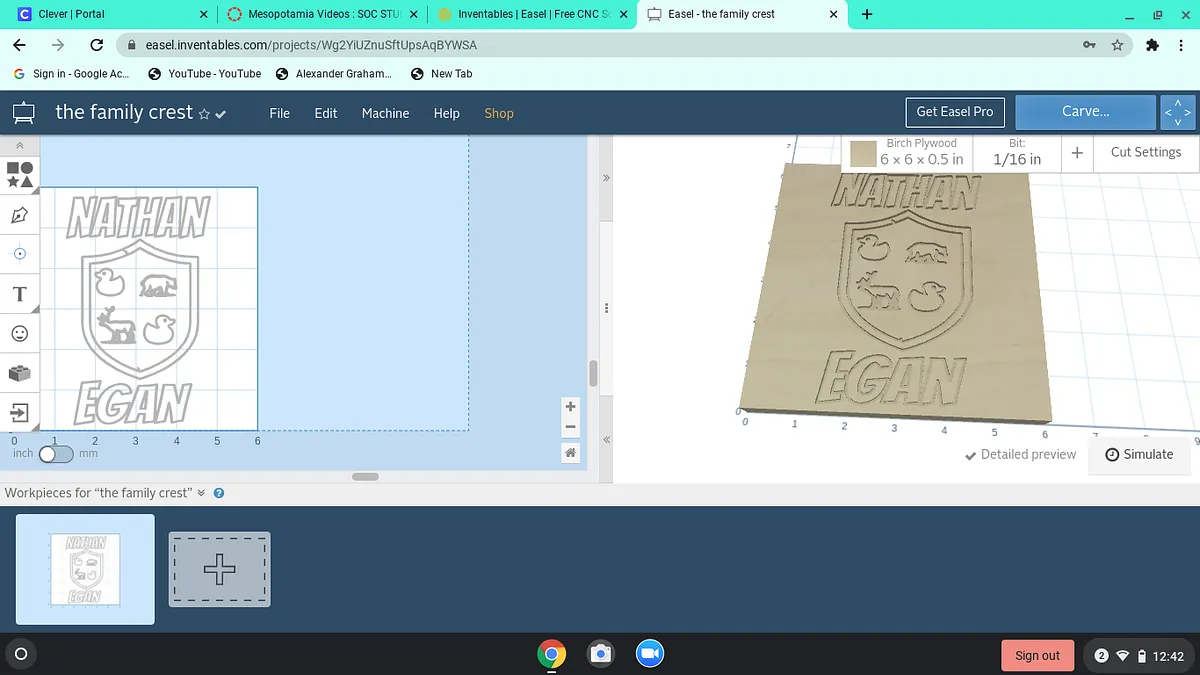Click the Import file icon

[x=20, y=412]
